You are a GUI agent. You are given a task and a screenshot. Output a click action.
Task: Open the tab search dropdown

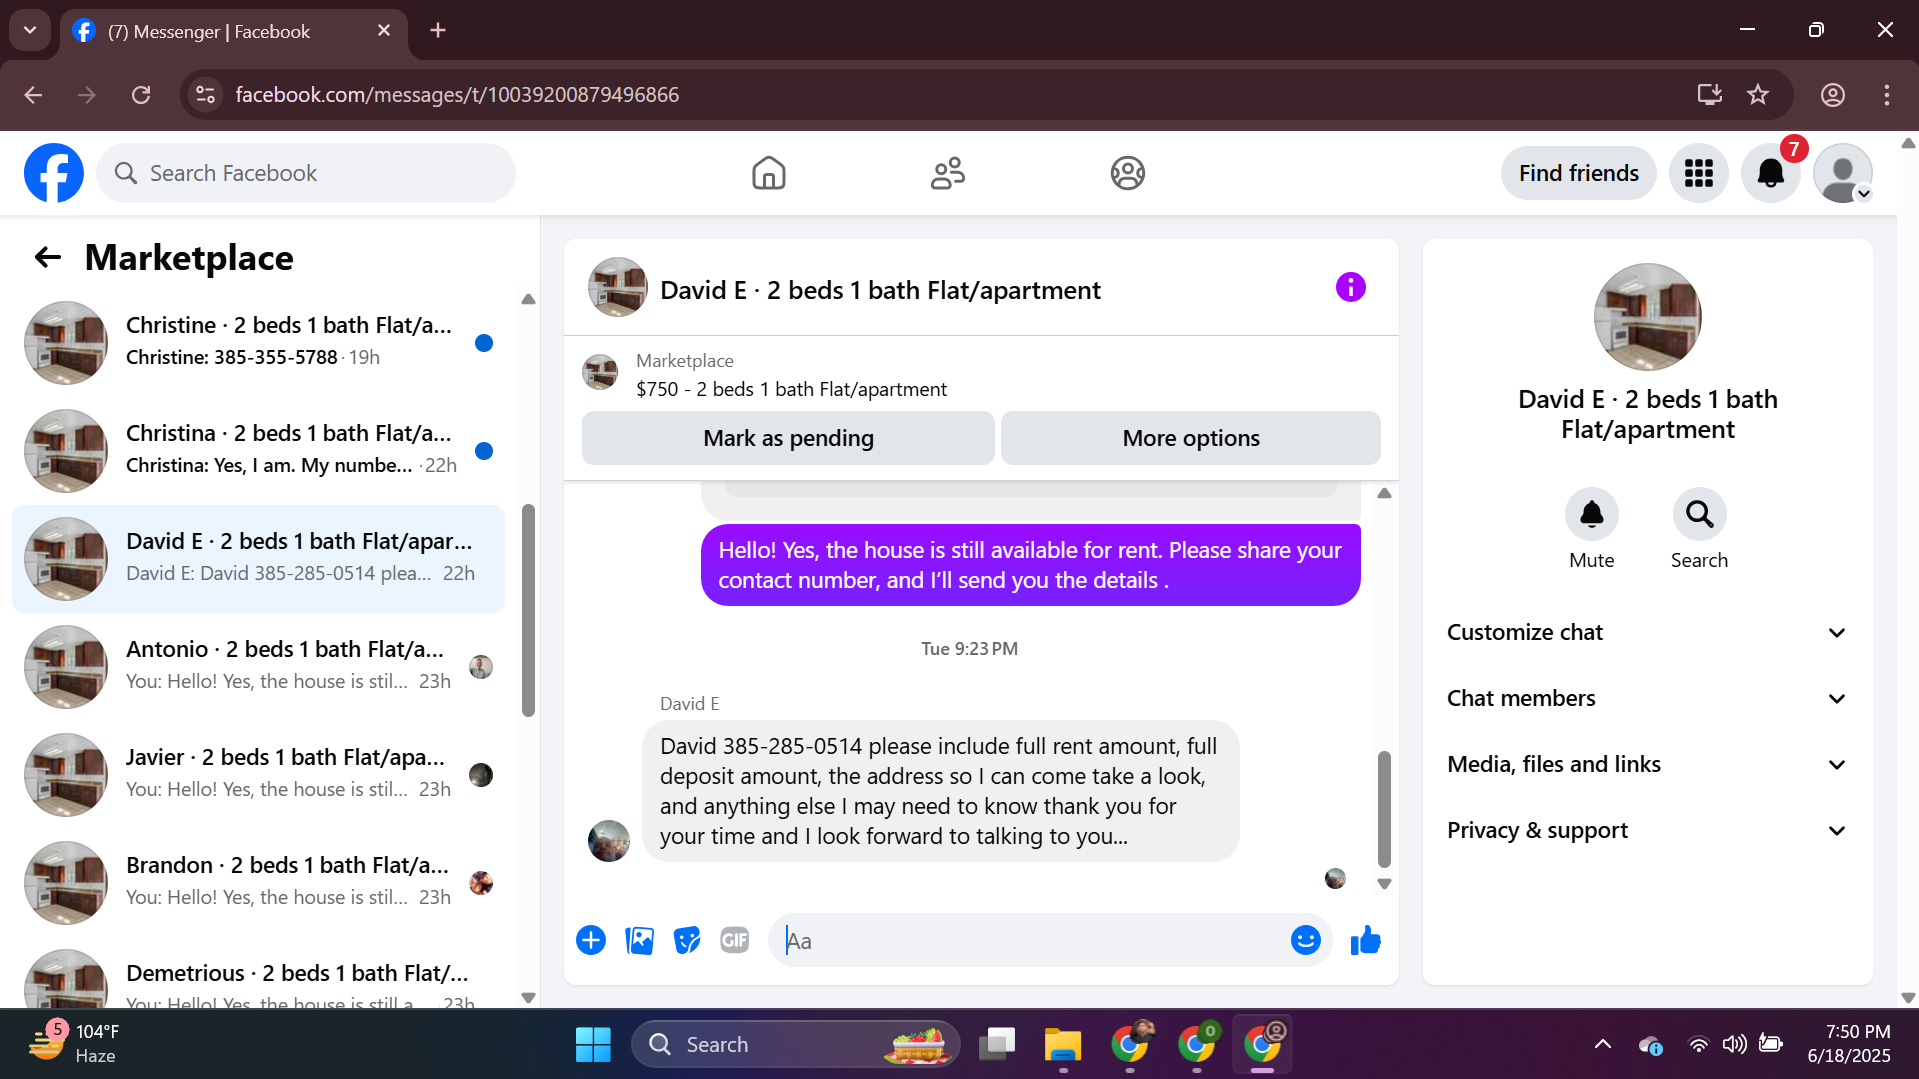click(30, 30)
